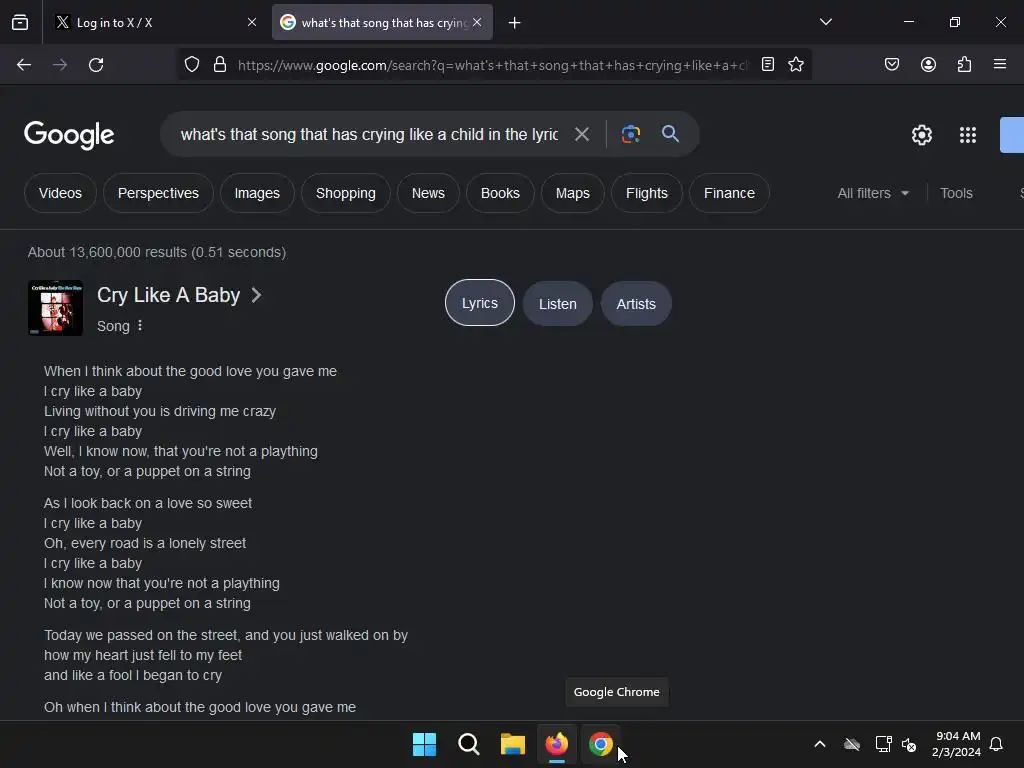Screen dimensions: 1024x768
Task: Save page to Pocket
Action: 892,65
